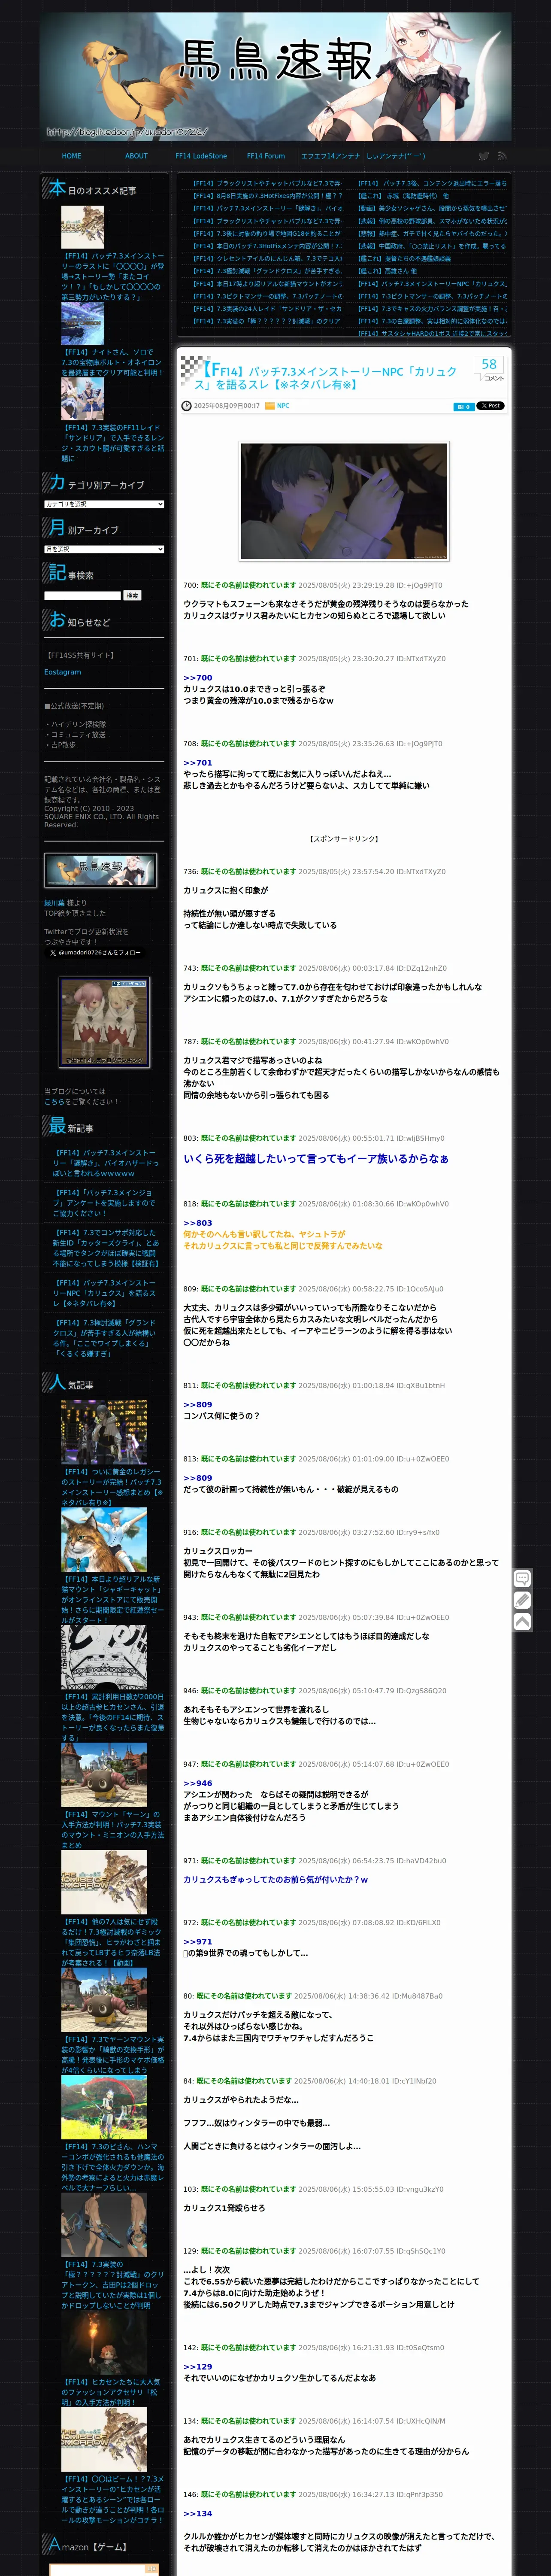
Task: Open latest article パッチ7.3メインジョブ アンケート
Action: (x=103, y=1203)
